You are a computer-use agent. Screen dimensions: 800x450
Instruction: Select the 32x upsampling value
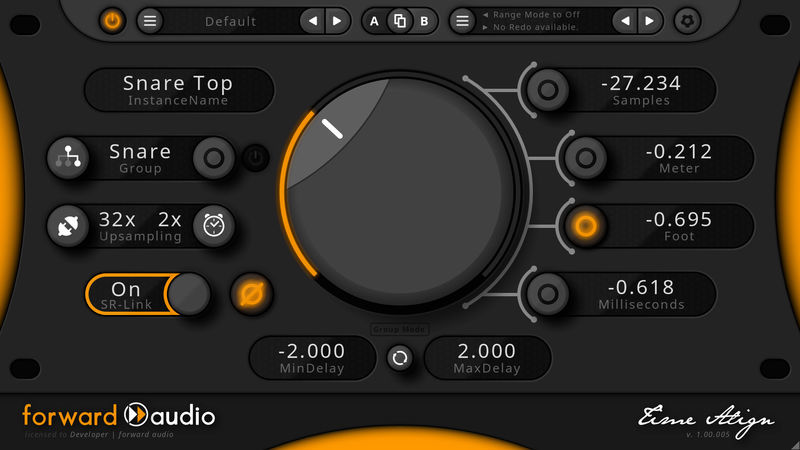click(x=117, y=220)
